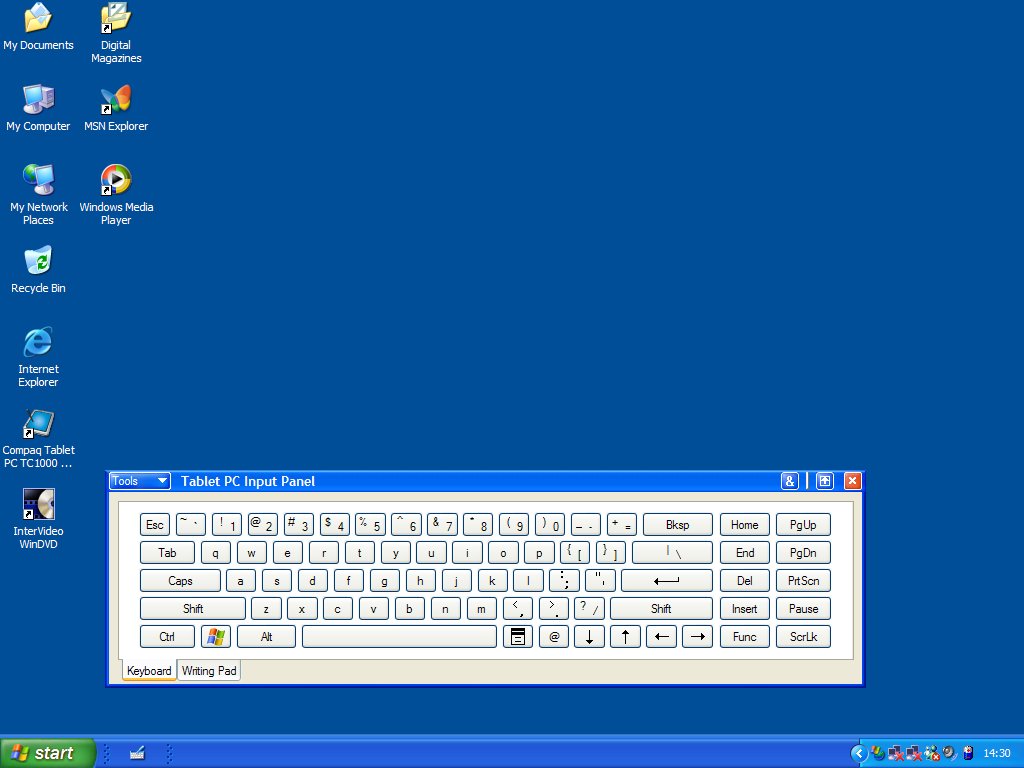Click the semicolon colon key
Image resolution: width=1024 pixels, height=768 pixels.
(564, 581)
